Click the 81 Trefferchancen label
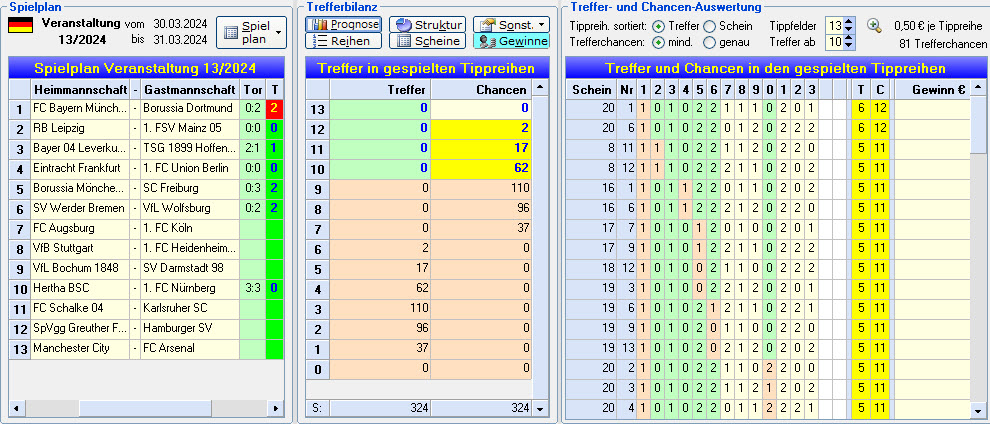The image size is (990, 424). pyautogui.click(x=943, y=44)
